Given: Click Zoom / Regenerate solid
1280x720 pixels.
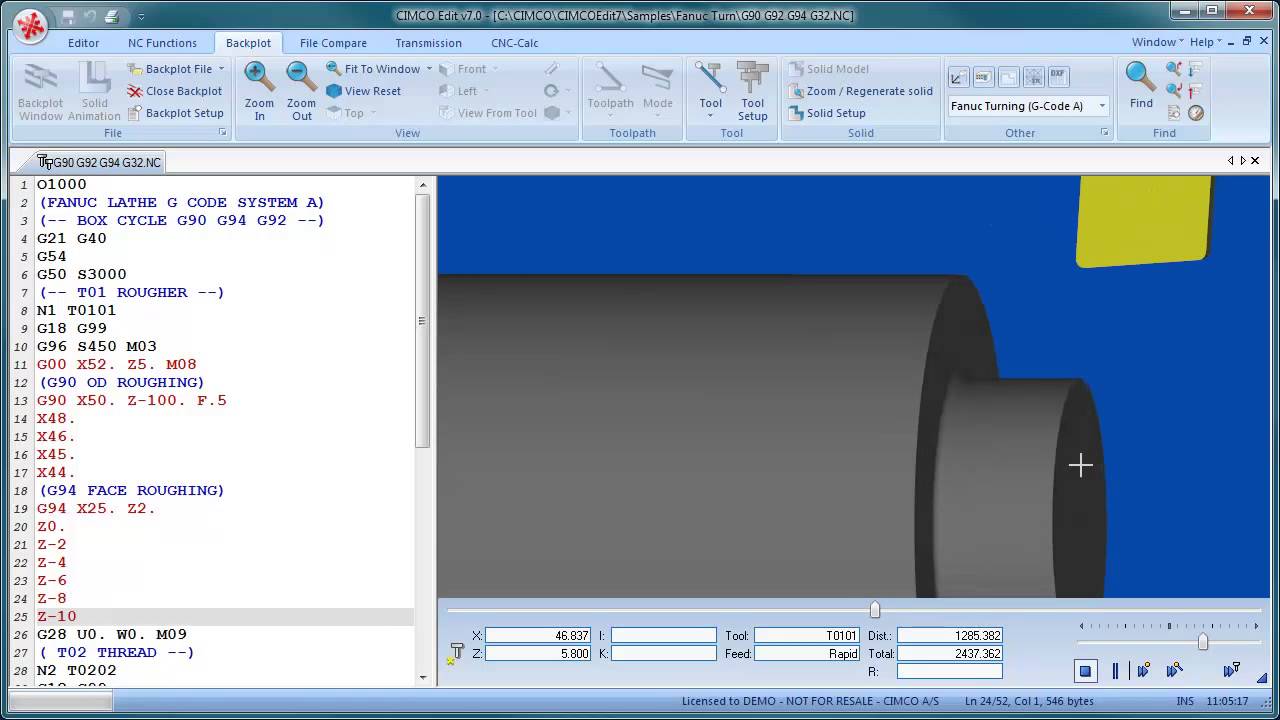Looking at the screenshot, I should pos(860,91).
